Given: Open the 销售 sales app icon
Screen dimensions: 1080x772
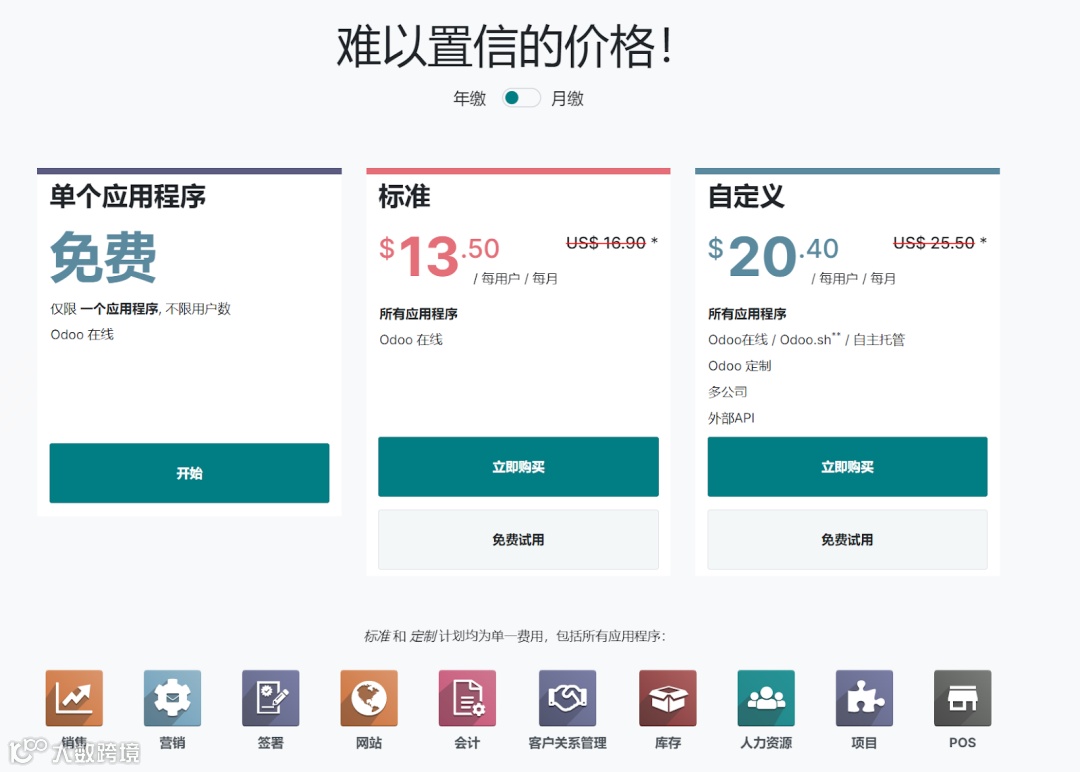Looking at the screenshot, I should pos(74,698).
